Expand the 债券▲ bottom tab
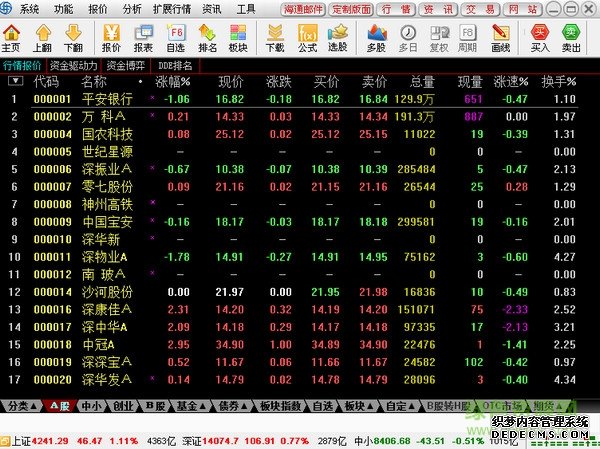The width and height of the screenshot is (600, 449). pyautogui.click(x=233, y=406)
